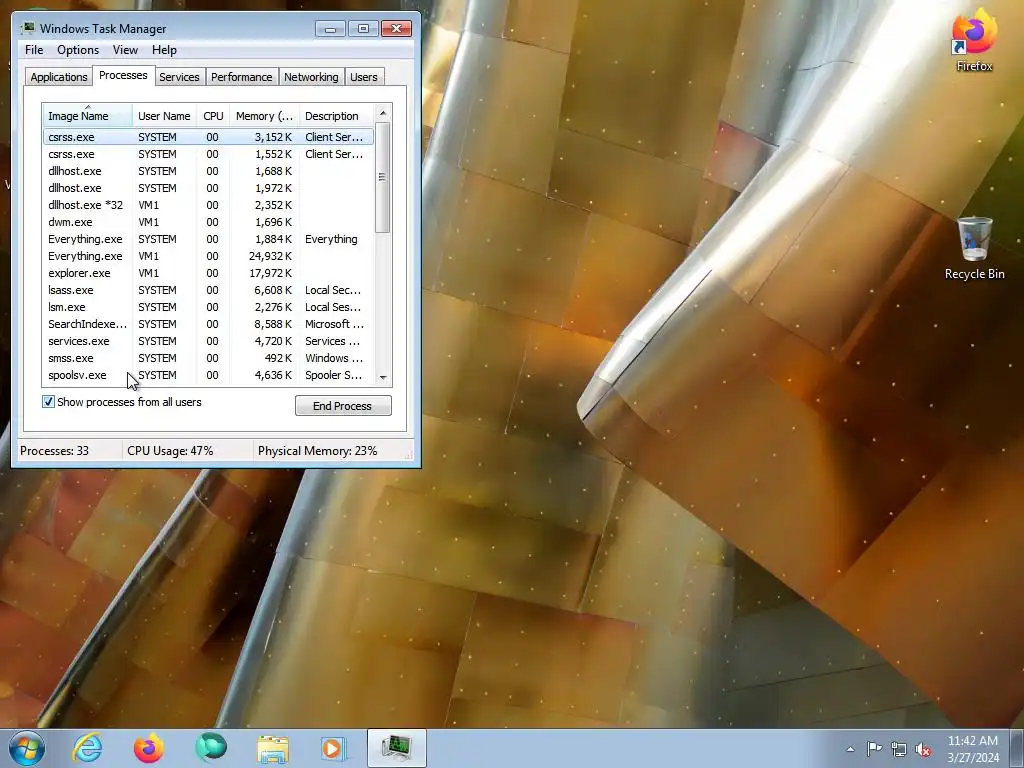Select the Recycle Bin desktop icon
Screen dimensions: 1024x768
pos(974,248)
